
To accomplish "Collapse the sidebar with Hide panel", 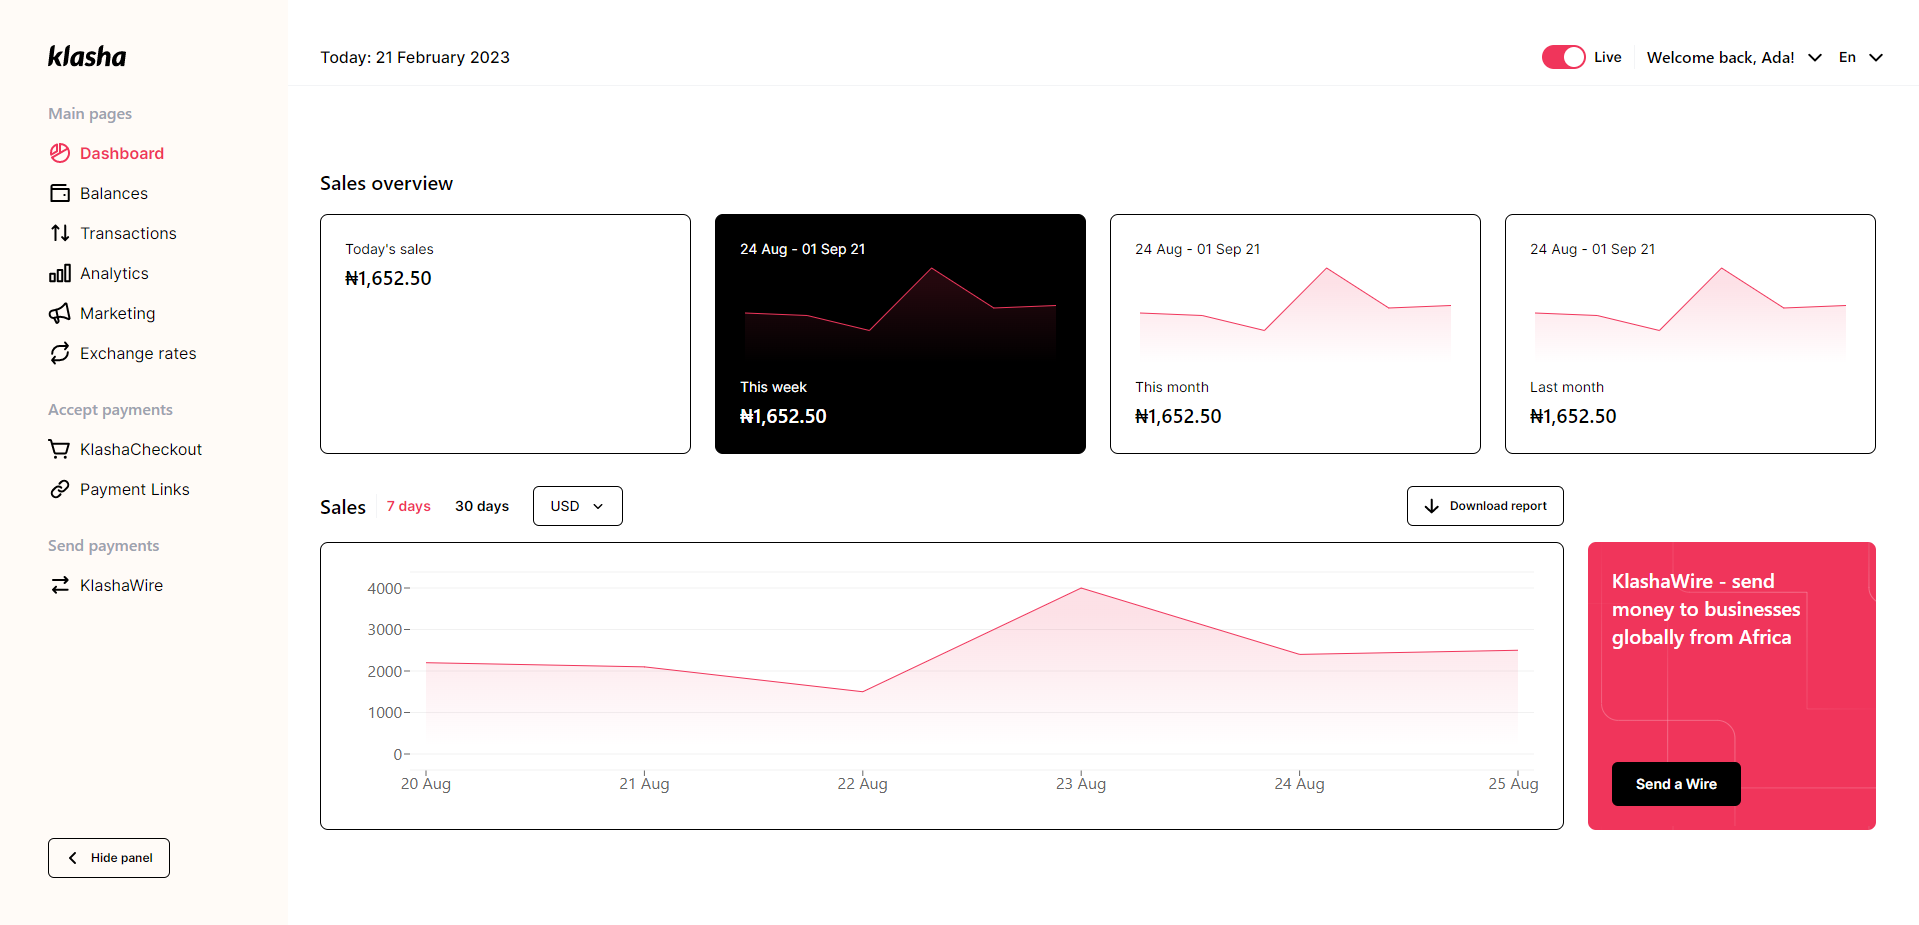I will click(108, 857).
